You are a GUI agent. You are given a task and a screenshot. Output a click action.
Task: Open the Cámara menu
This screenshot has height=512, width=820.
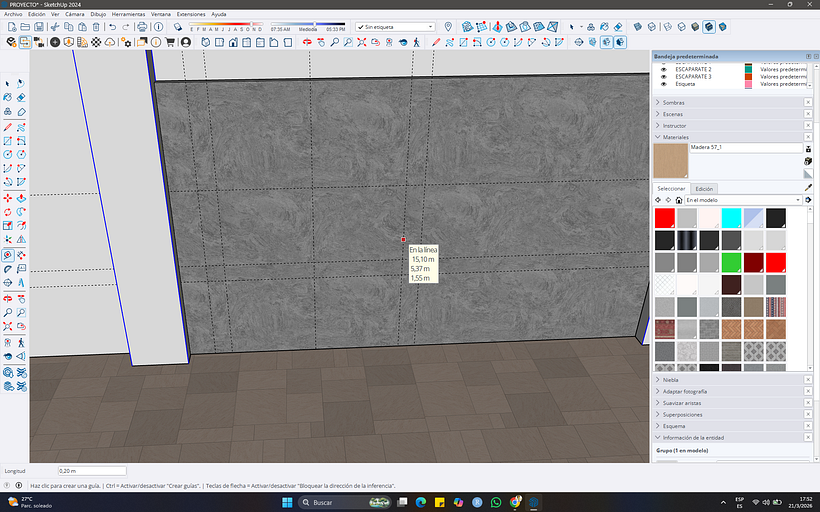pos(74,14)
